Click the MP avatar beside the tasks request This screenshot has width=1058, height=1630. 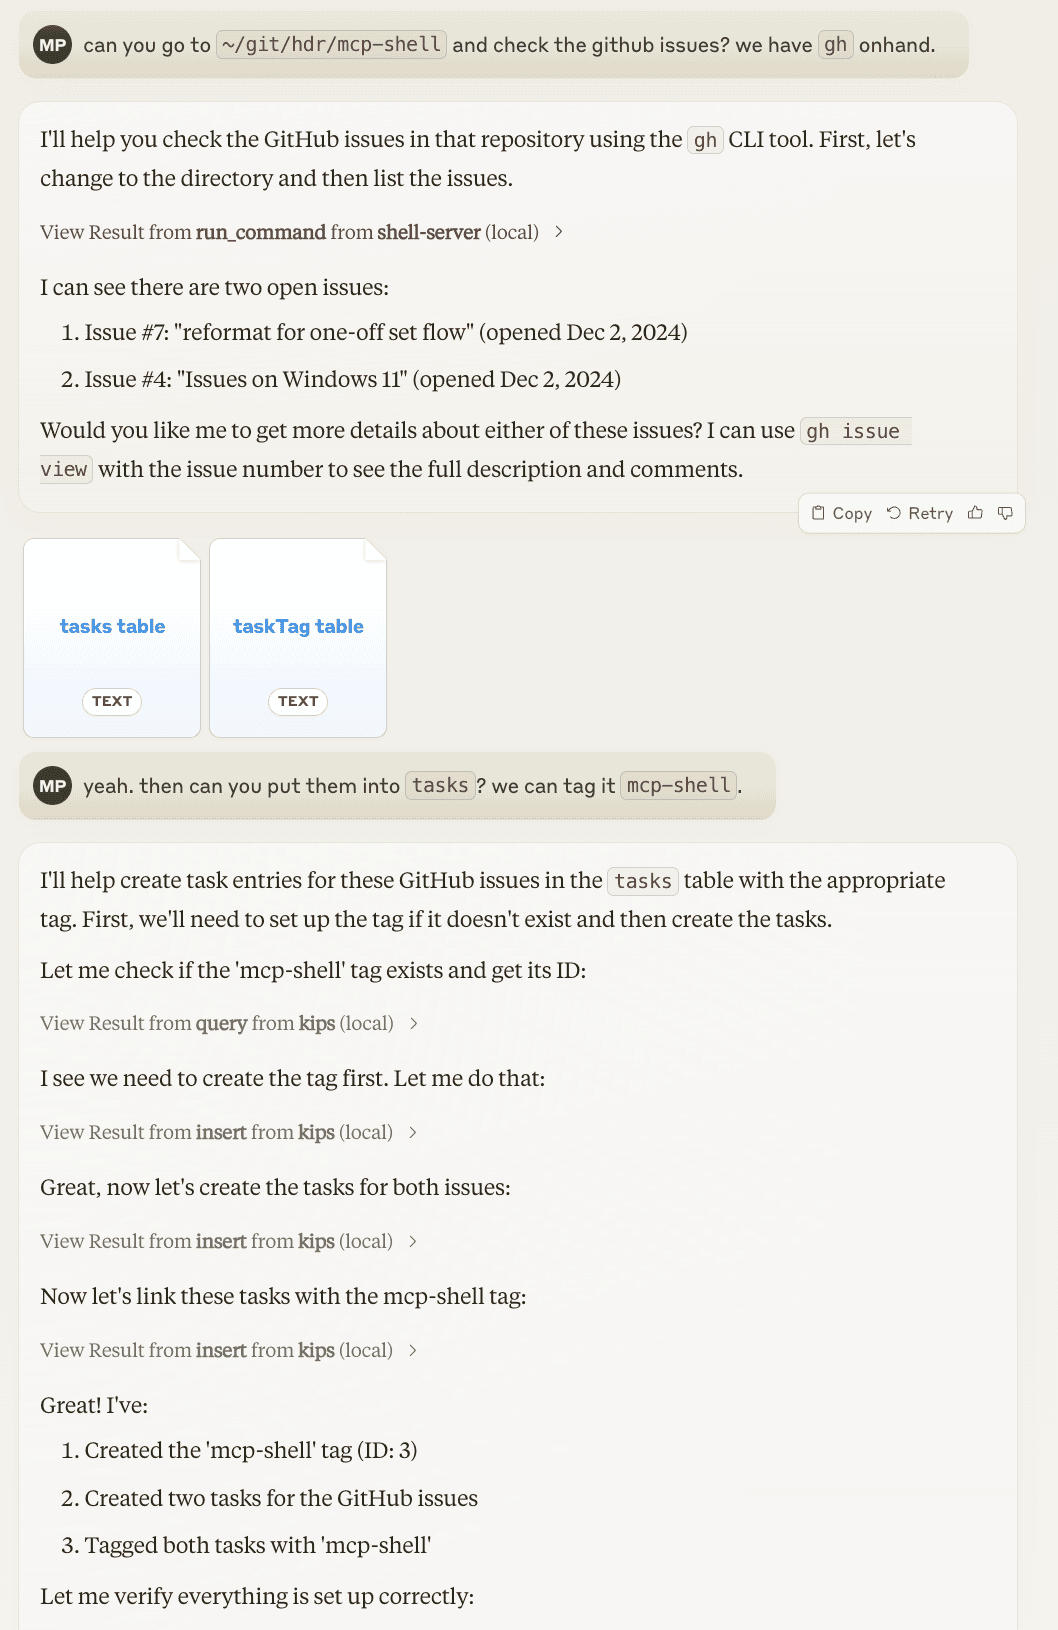point(52,786)
